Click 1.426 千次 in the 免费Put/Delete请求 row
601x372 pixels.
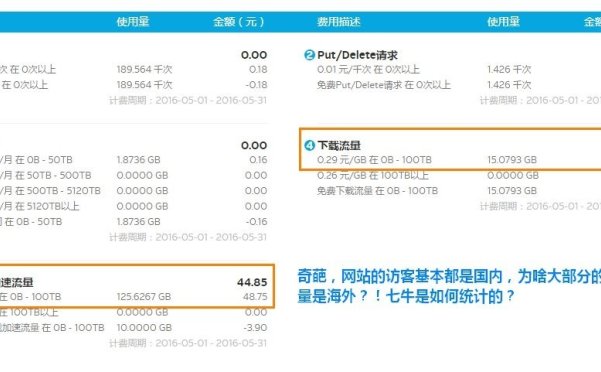[x=509, y=85]
